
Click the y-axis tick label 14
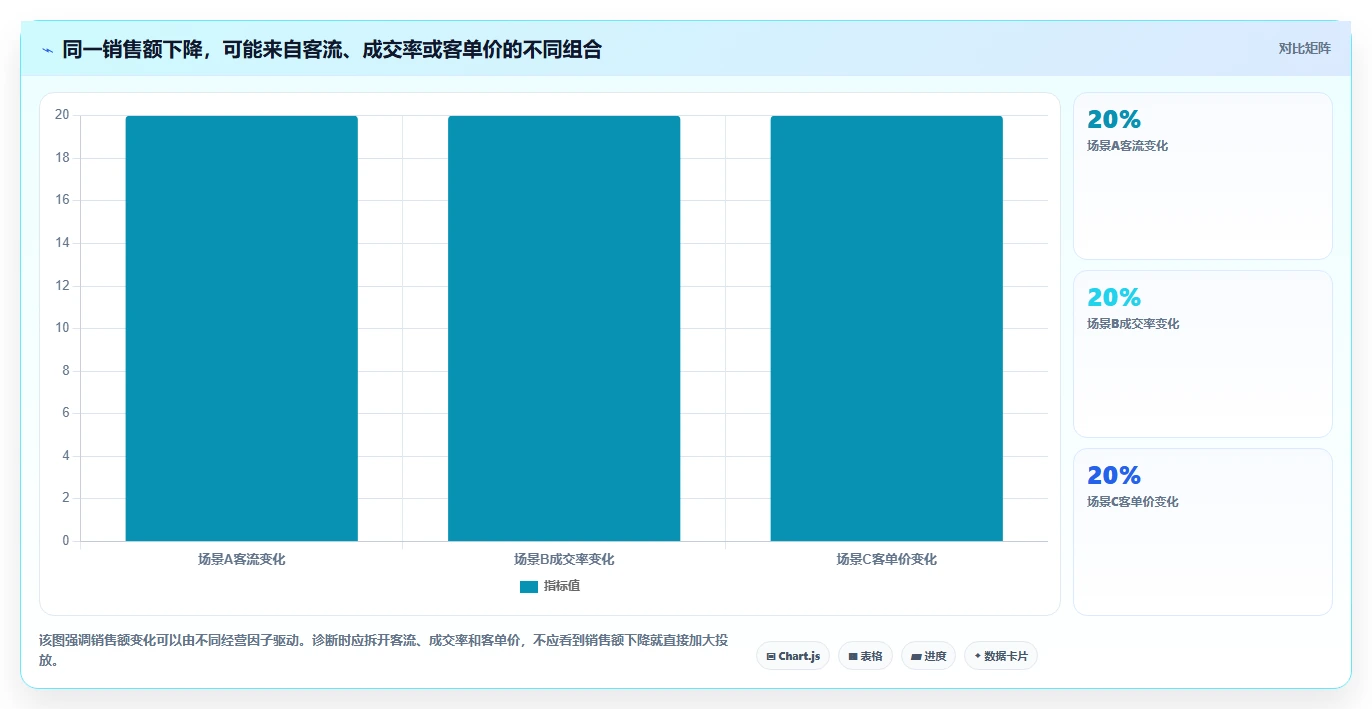point(62,243)
